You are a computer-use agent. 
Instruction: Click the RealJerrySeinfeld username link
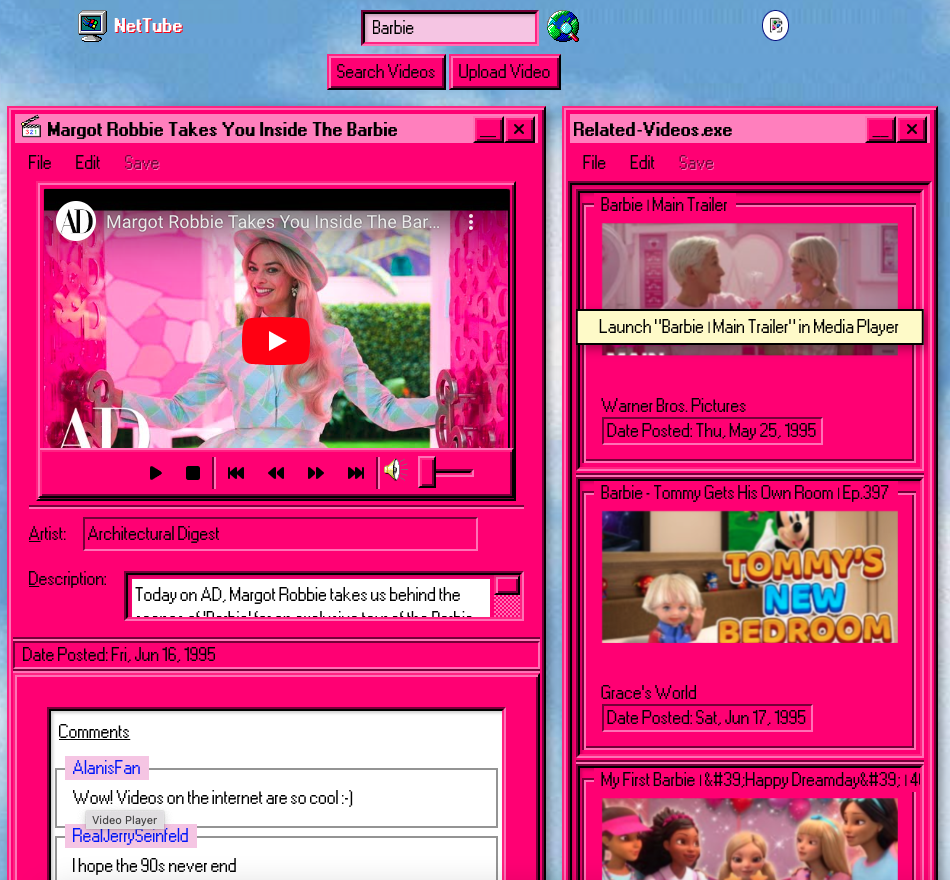click(x=130, y=836)
